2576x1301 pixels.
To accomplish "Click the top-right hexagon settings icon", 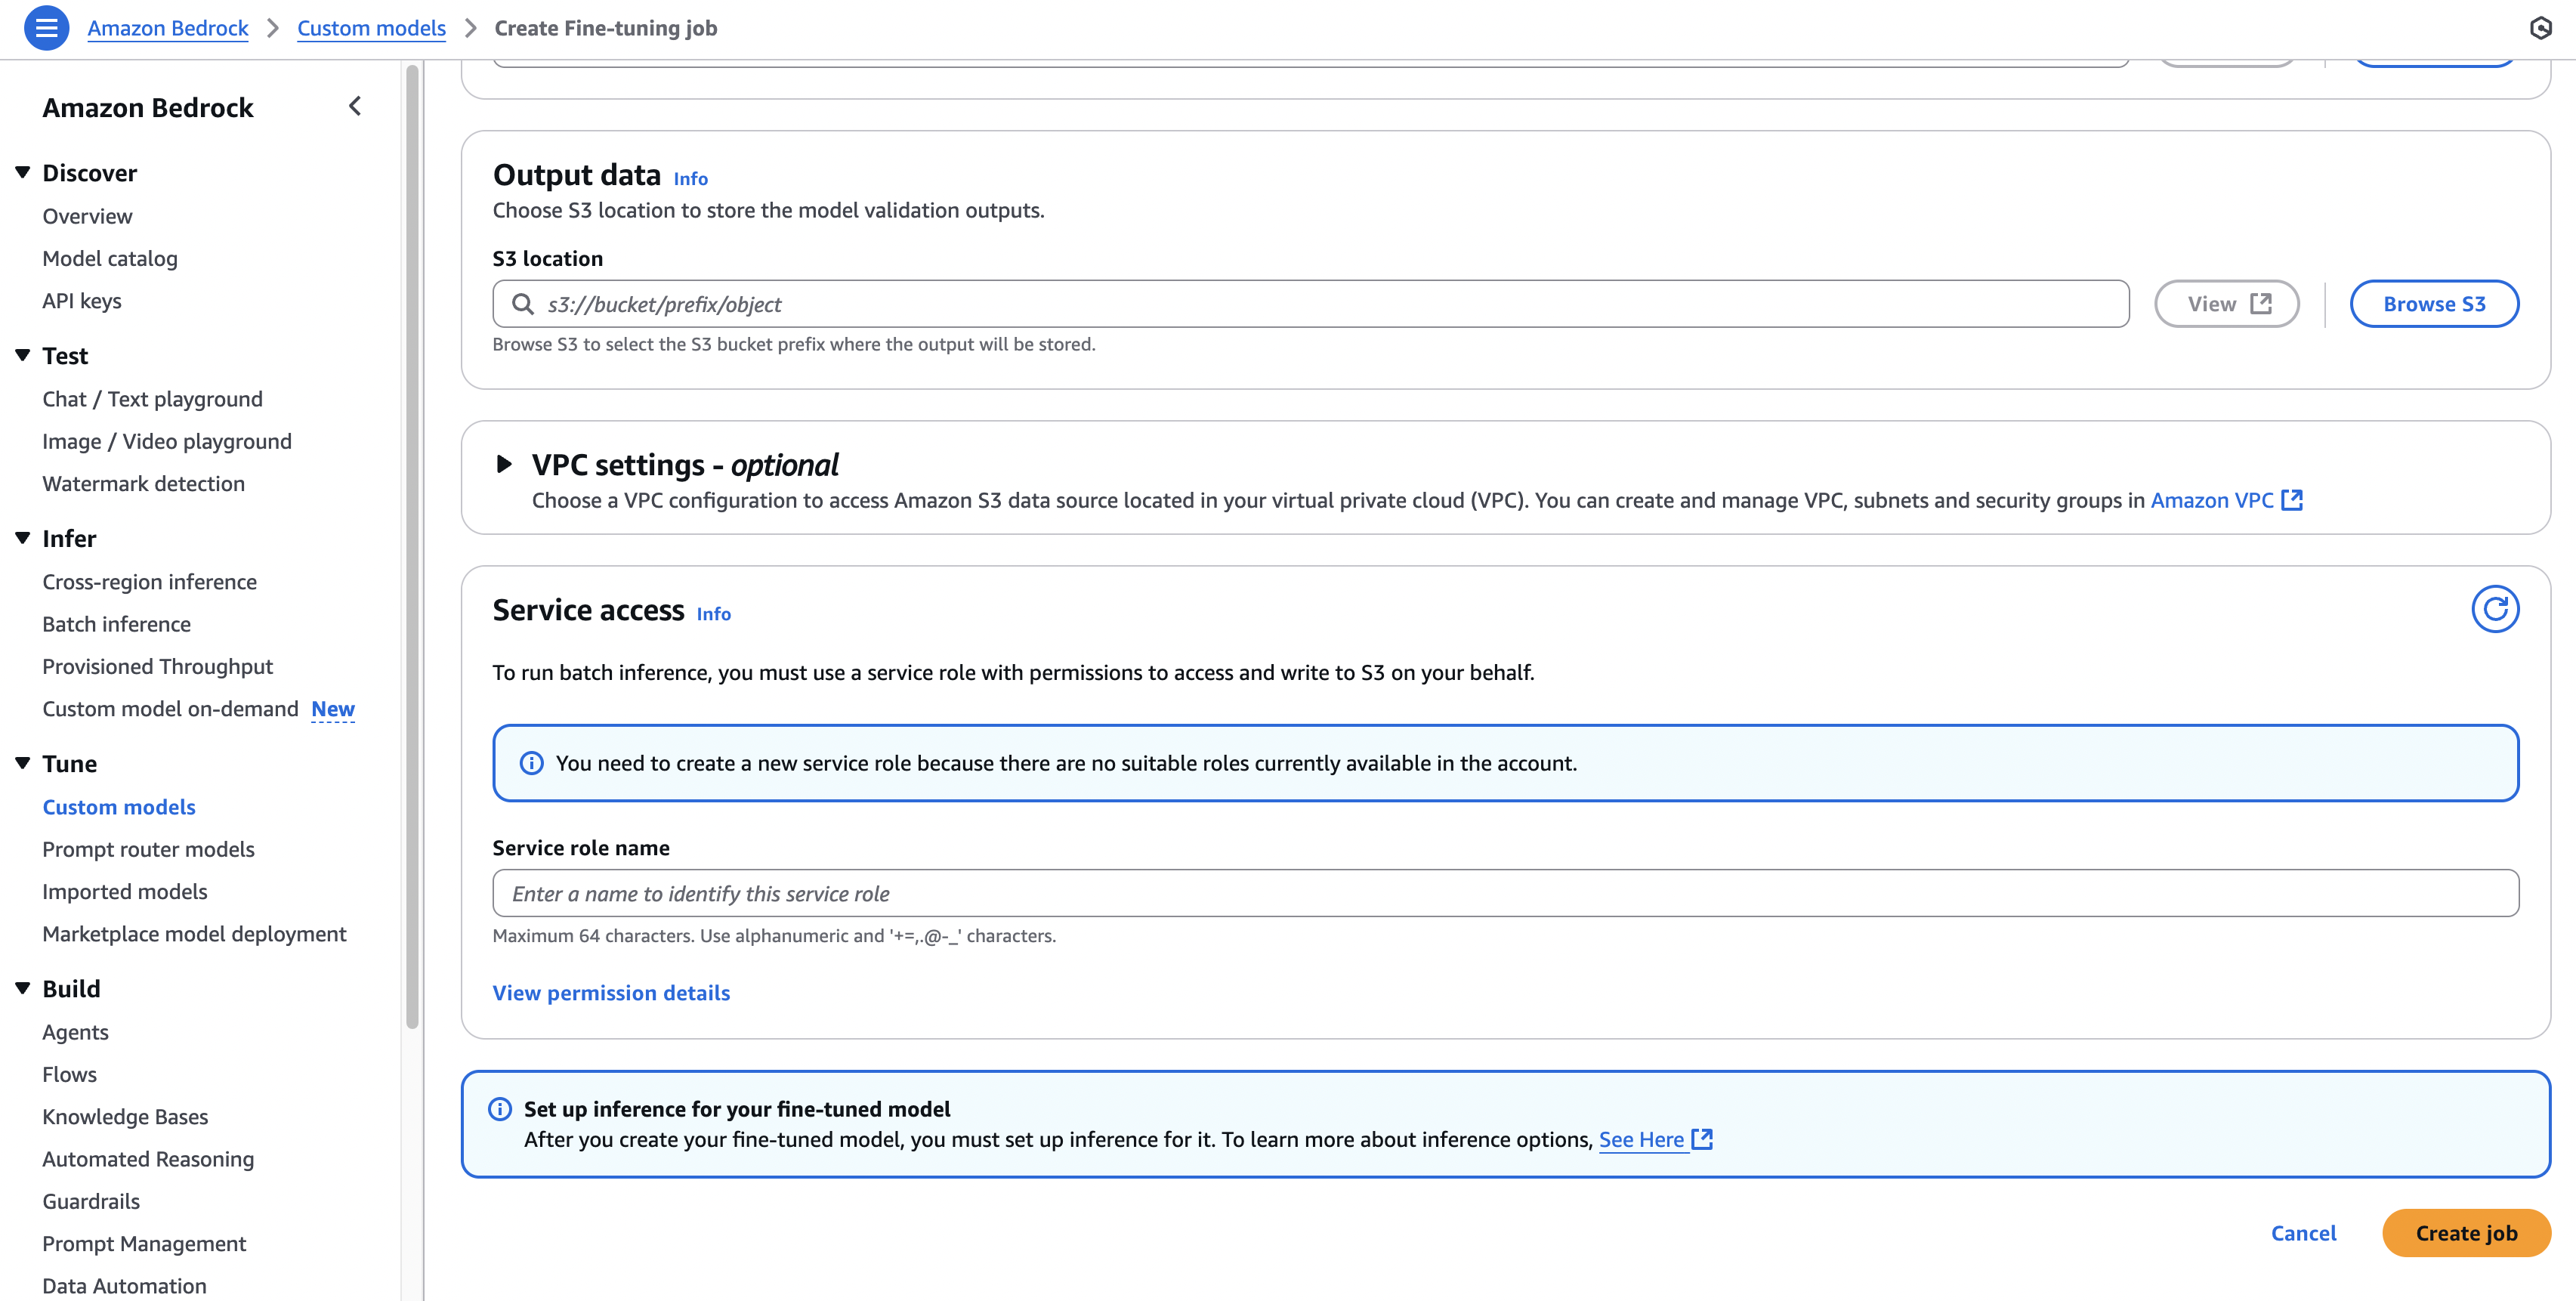I will 2541,28.
